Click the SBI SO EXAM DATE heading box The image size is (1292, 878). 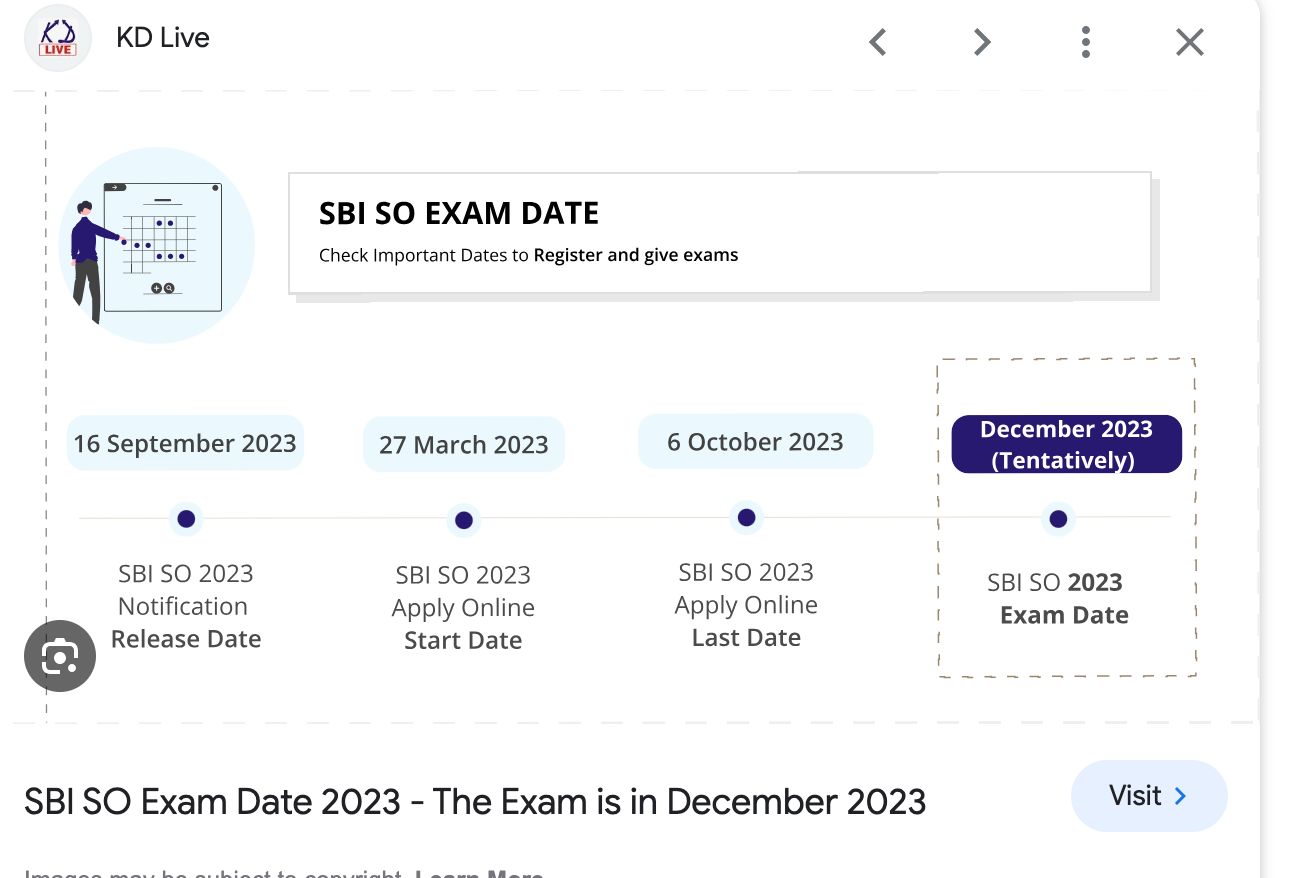[720, 233]
